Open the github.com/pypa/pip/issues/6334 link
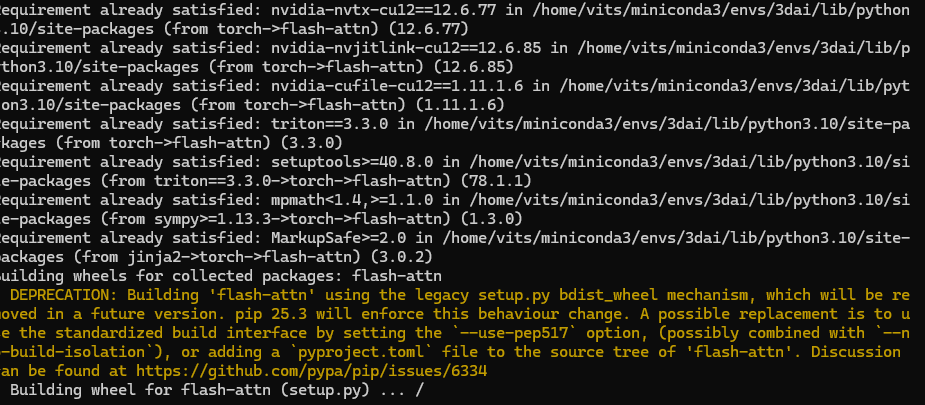The width and height of the screenshot is (925, 405). pyautogui.click(x=311, y=371)
